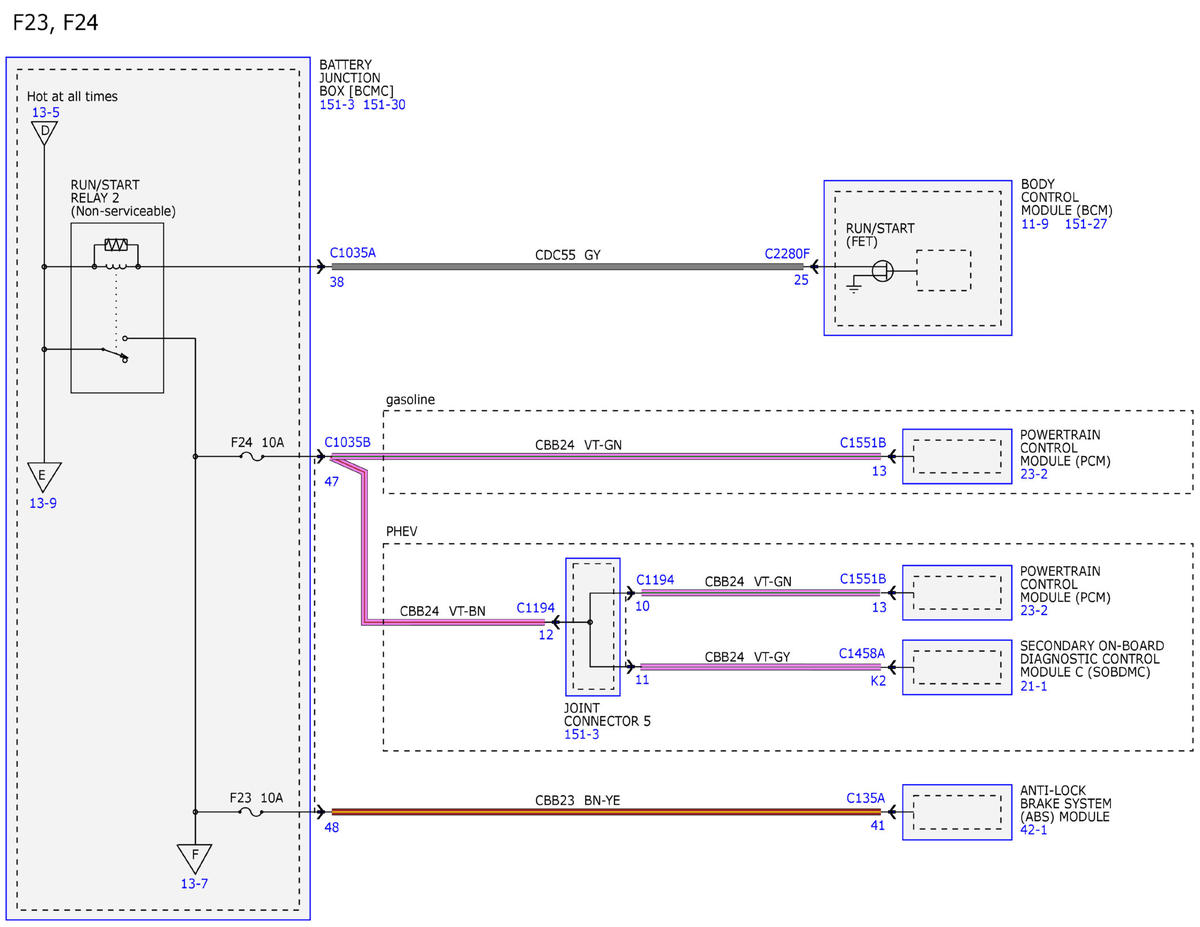
Task: Follow the 42-1 ABS module link
Action: tap(1034, 830)
